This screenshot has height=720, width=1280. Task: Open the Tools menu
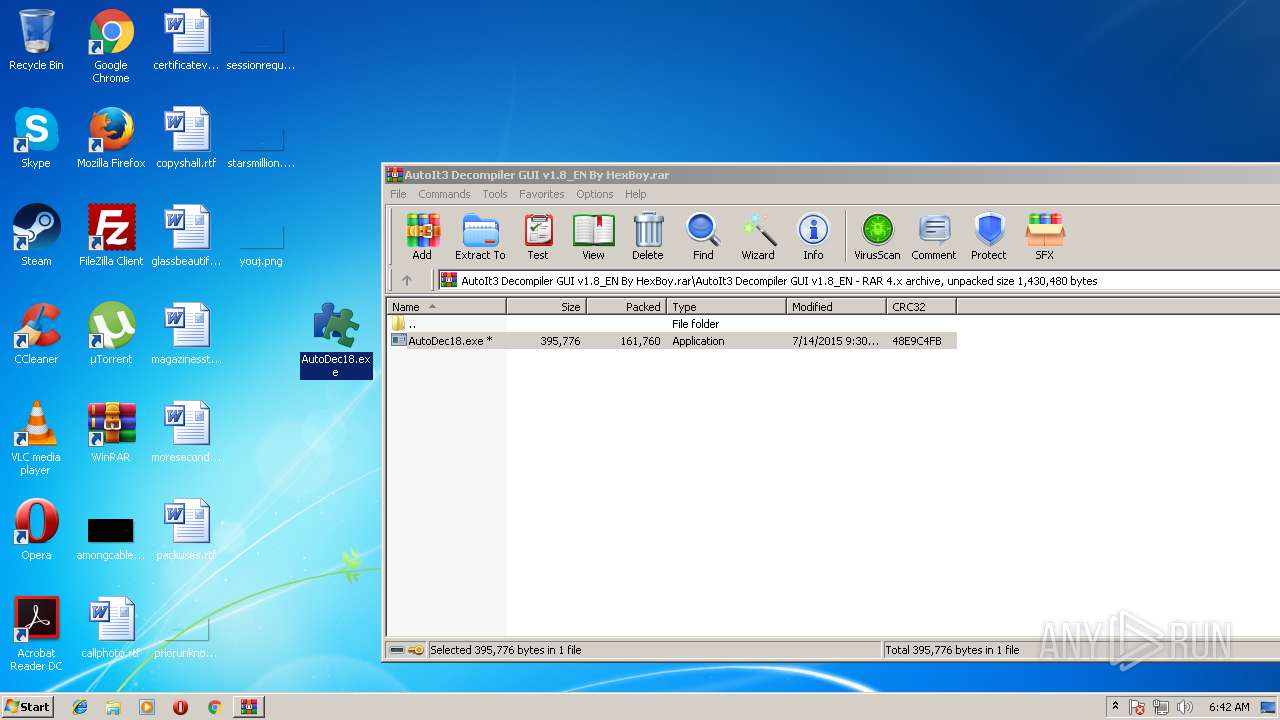pyautogui.click(x=495, y=194)
